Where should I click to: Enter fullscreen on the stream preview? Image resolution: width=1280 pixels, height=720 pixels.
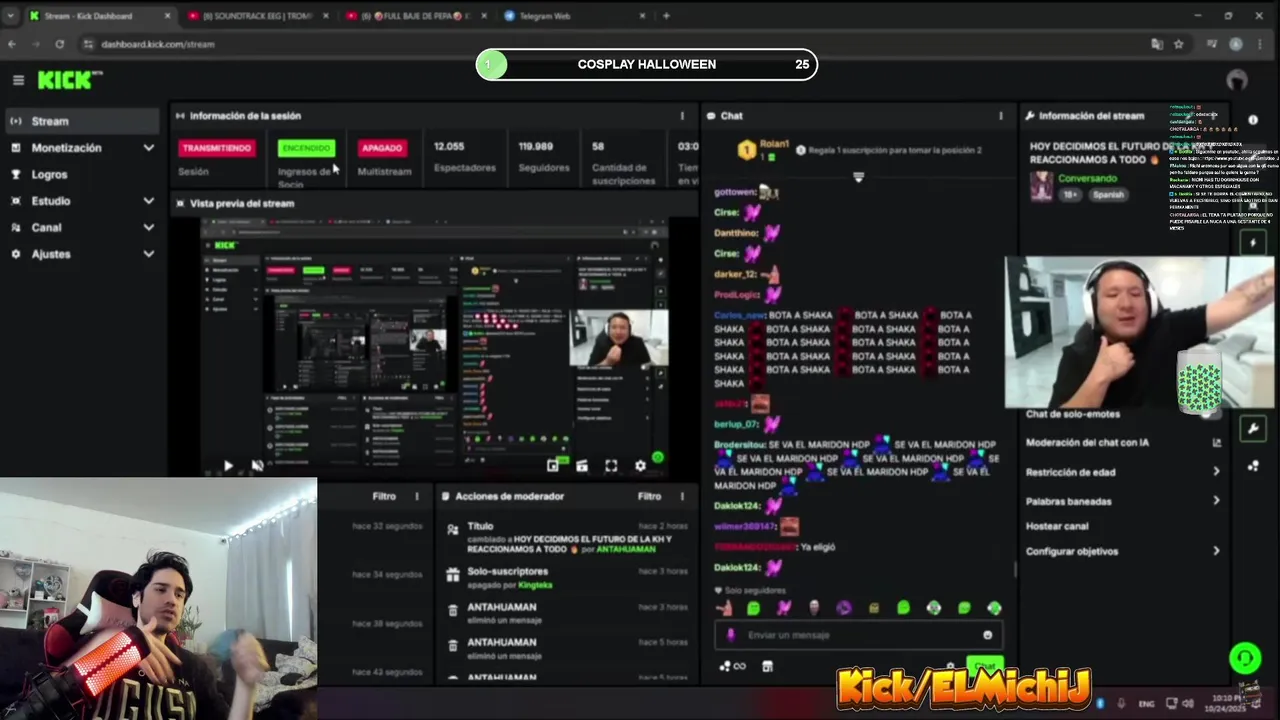[611, 465]
